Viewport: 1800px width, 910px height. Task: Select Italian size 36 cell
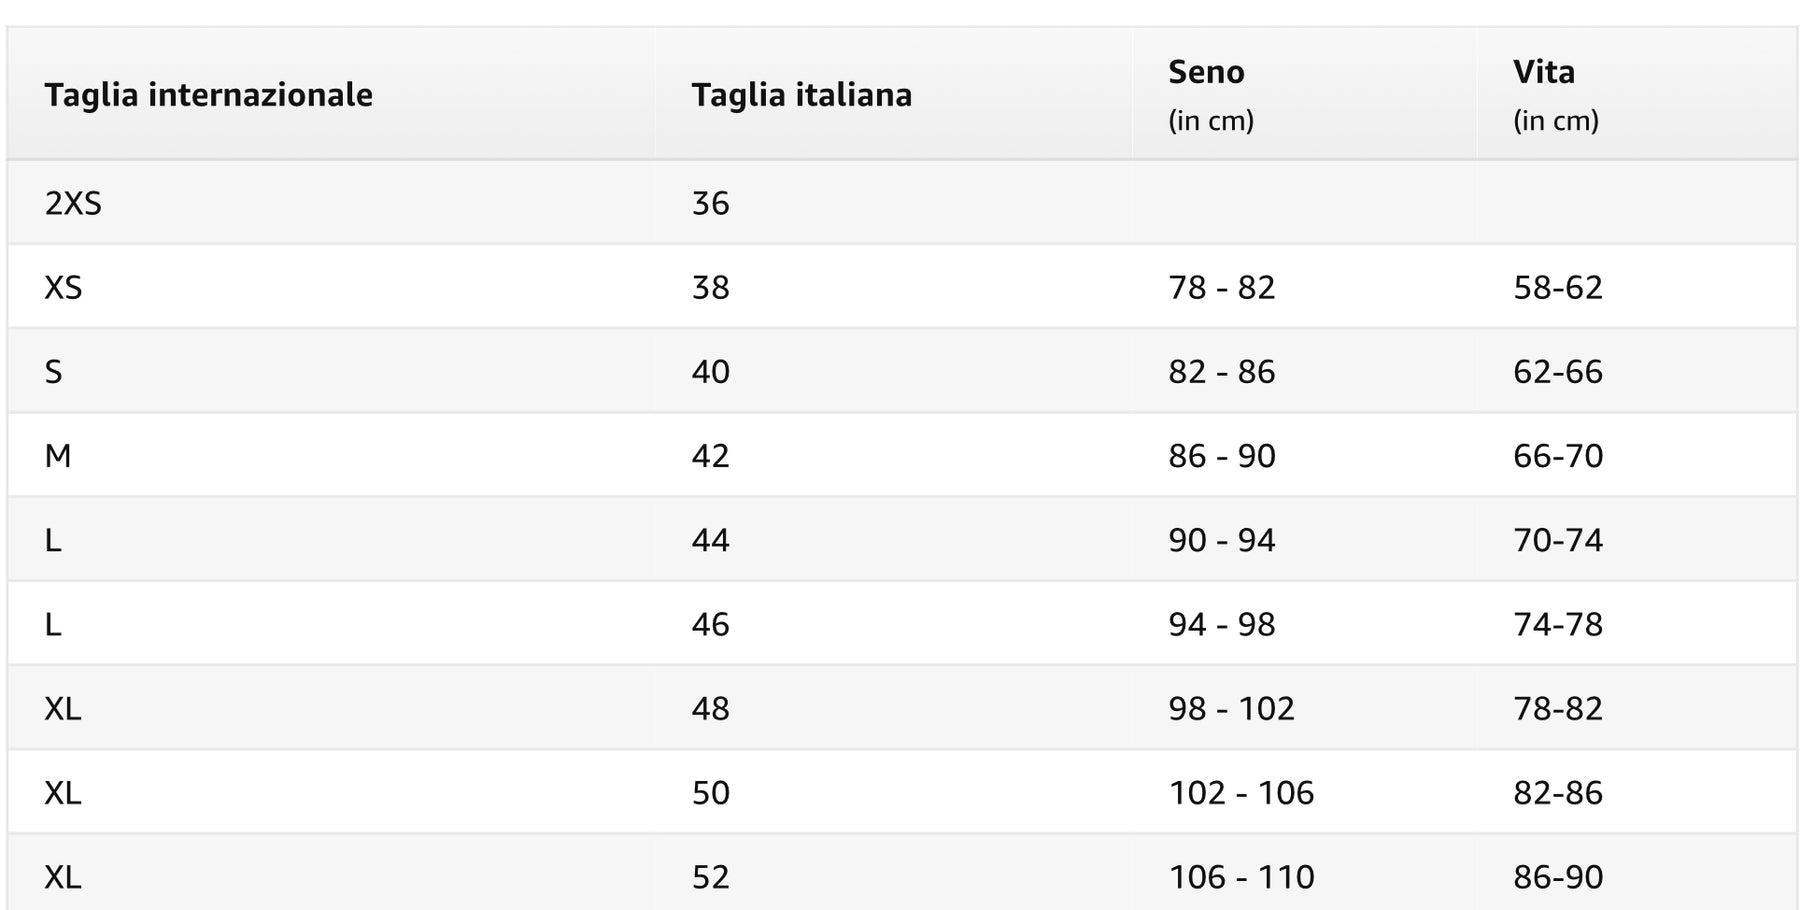point(710,203)
